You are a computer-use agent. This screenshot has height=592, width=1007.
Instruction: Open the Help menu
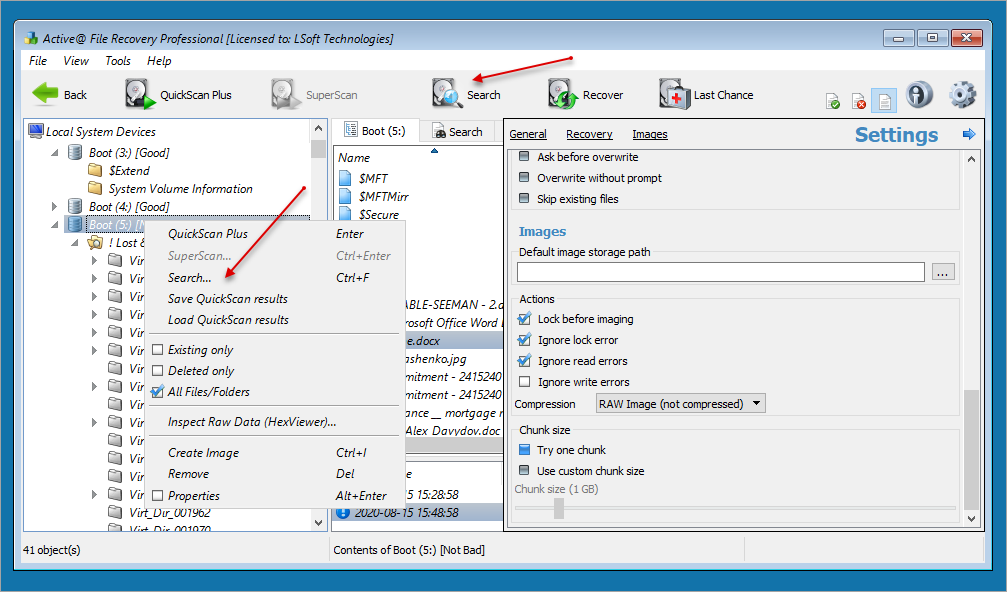[159, 60]
